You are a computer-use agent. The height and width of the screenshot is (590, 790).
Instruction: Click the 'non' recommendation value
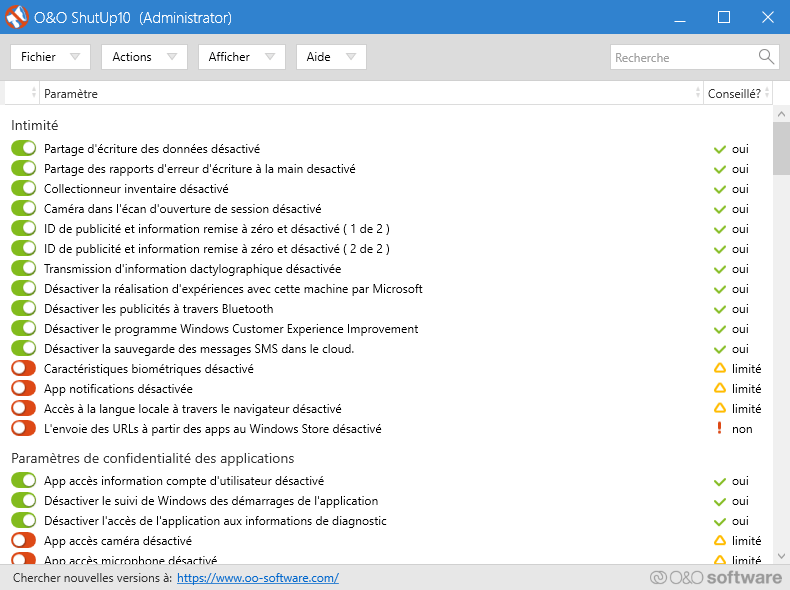[742, 429]
